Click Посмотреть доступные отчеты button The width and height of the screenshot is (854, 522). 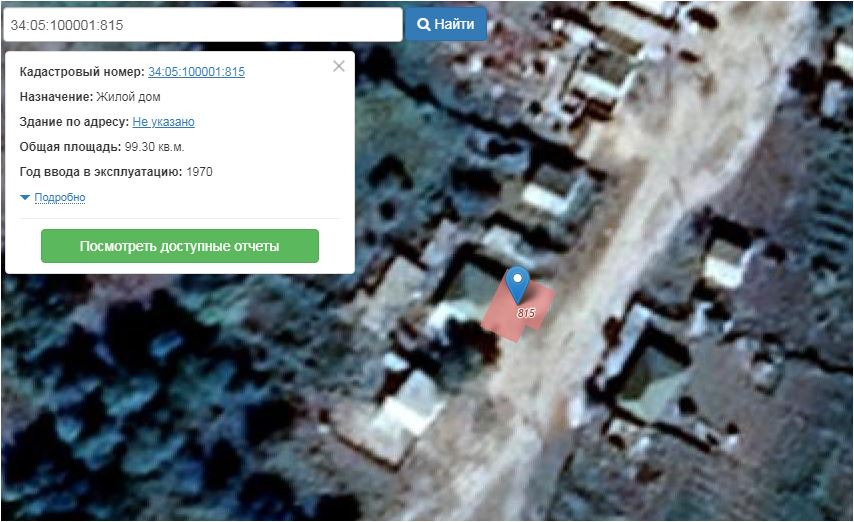pos(180,246)
